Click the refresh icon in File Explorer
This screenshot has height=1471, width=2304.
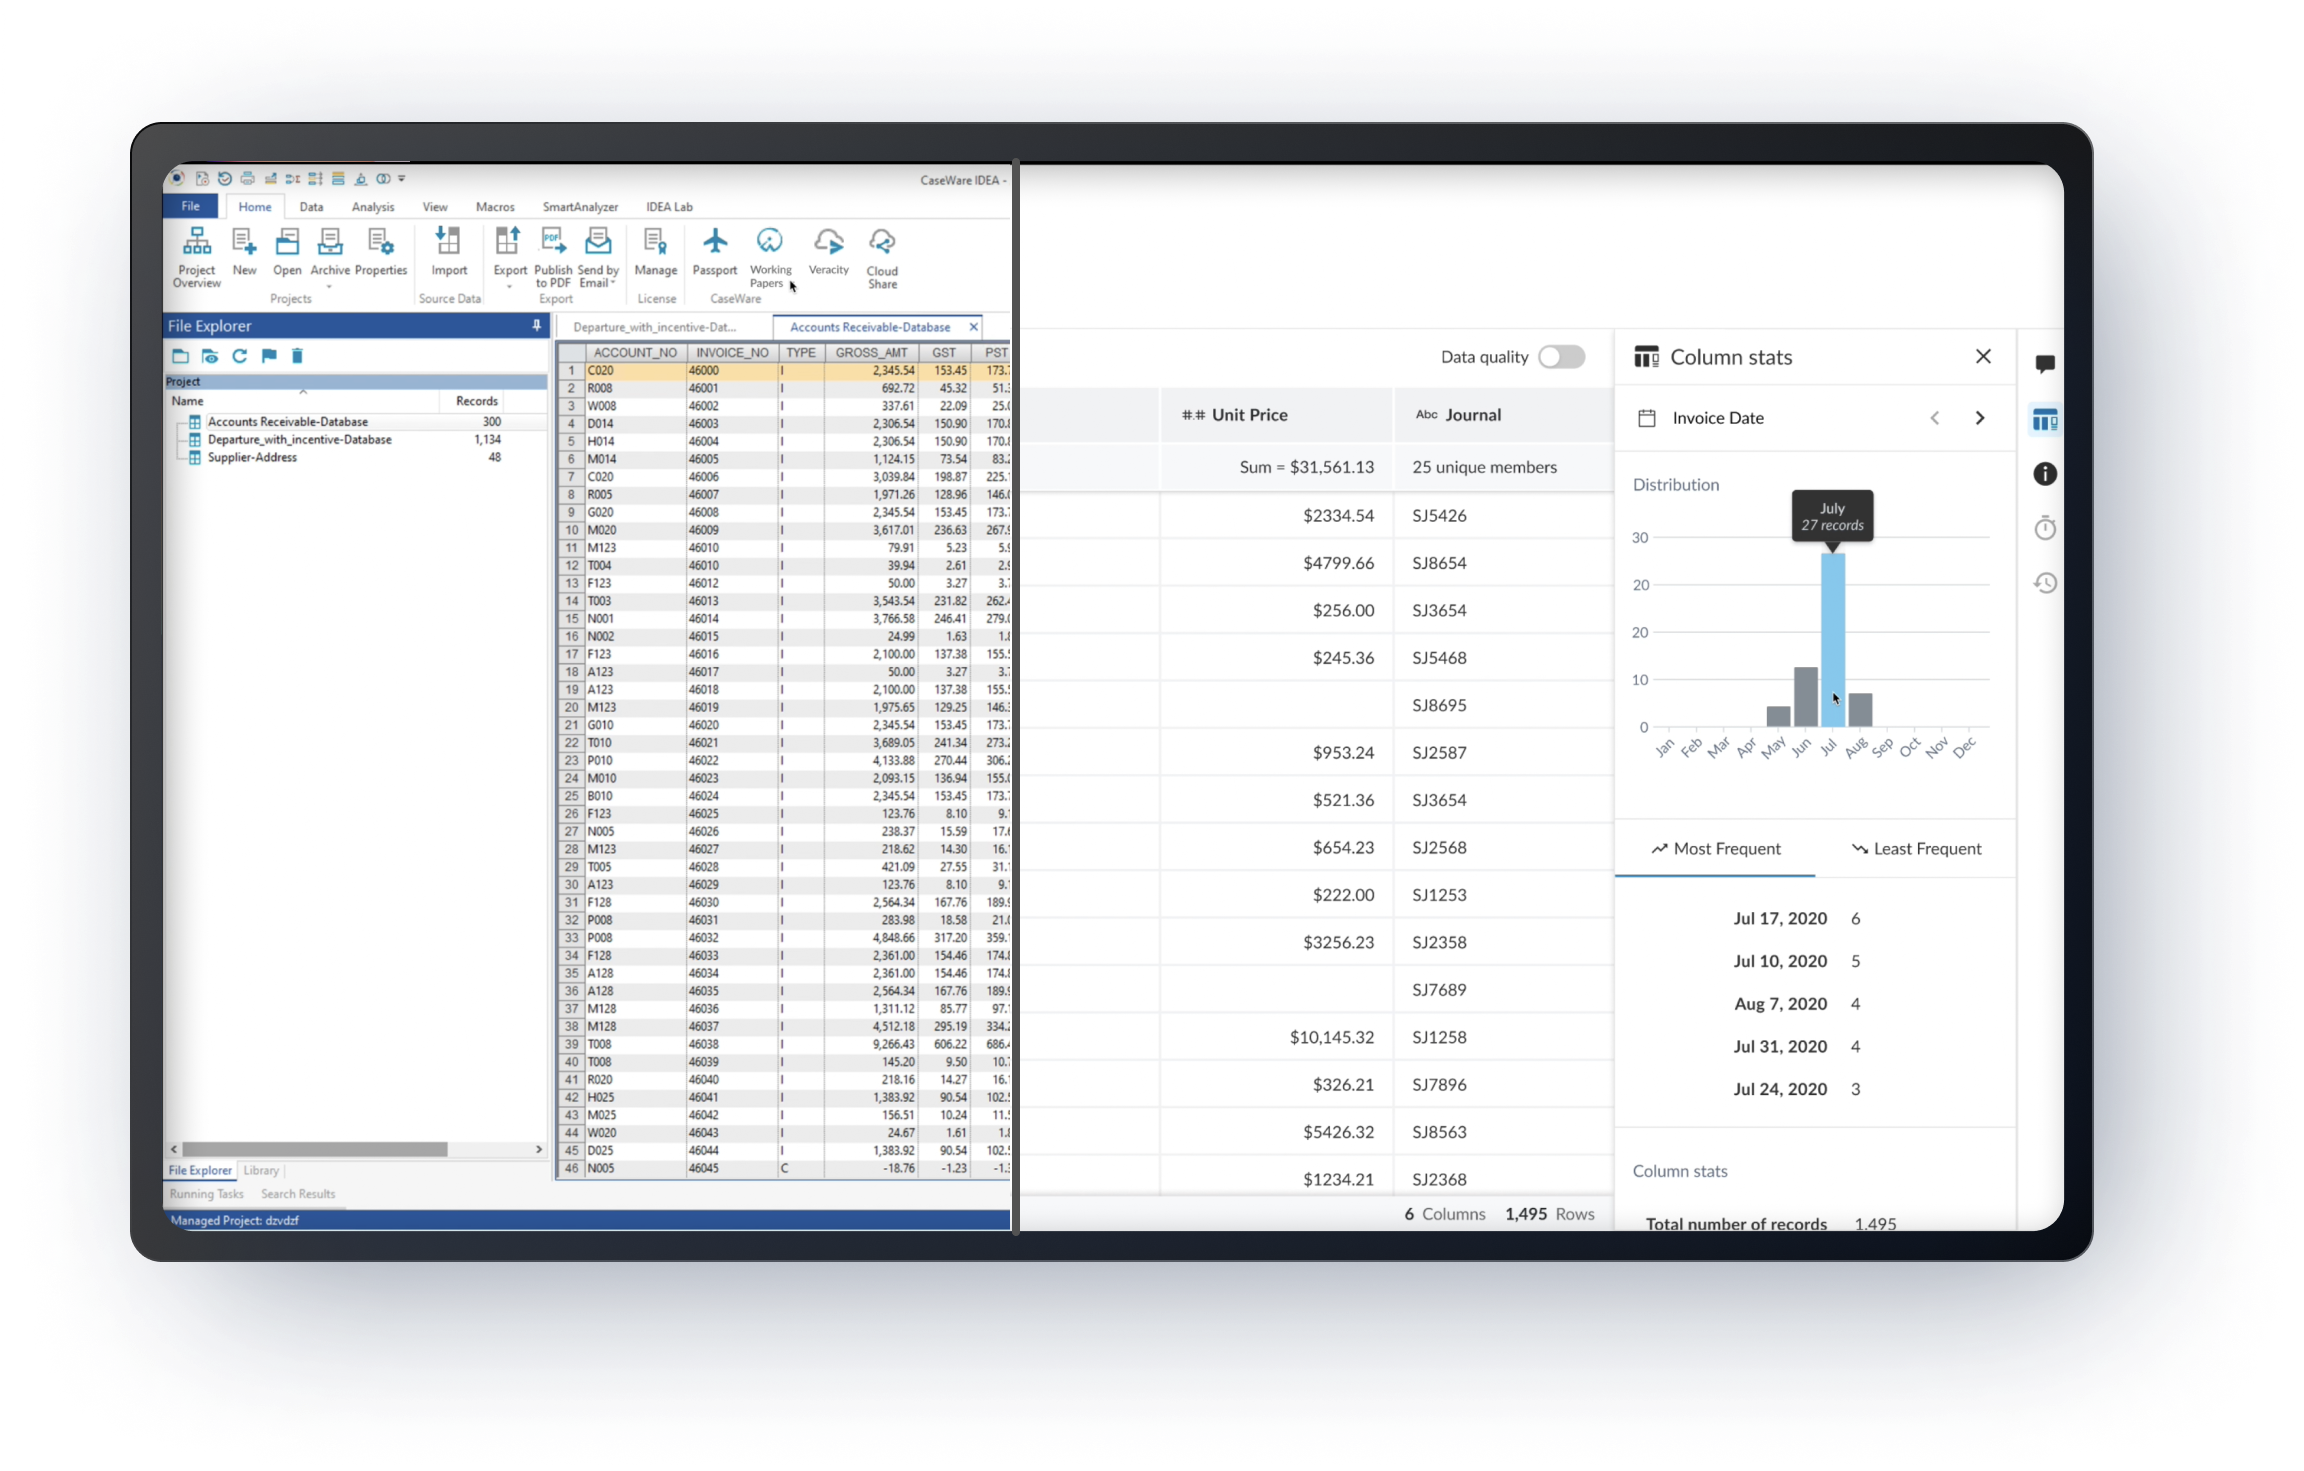click(x=239, y=356)
